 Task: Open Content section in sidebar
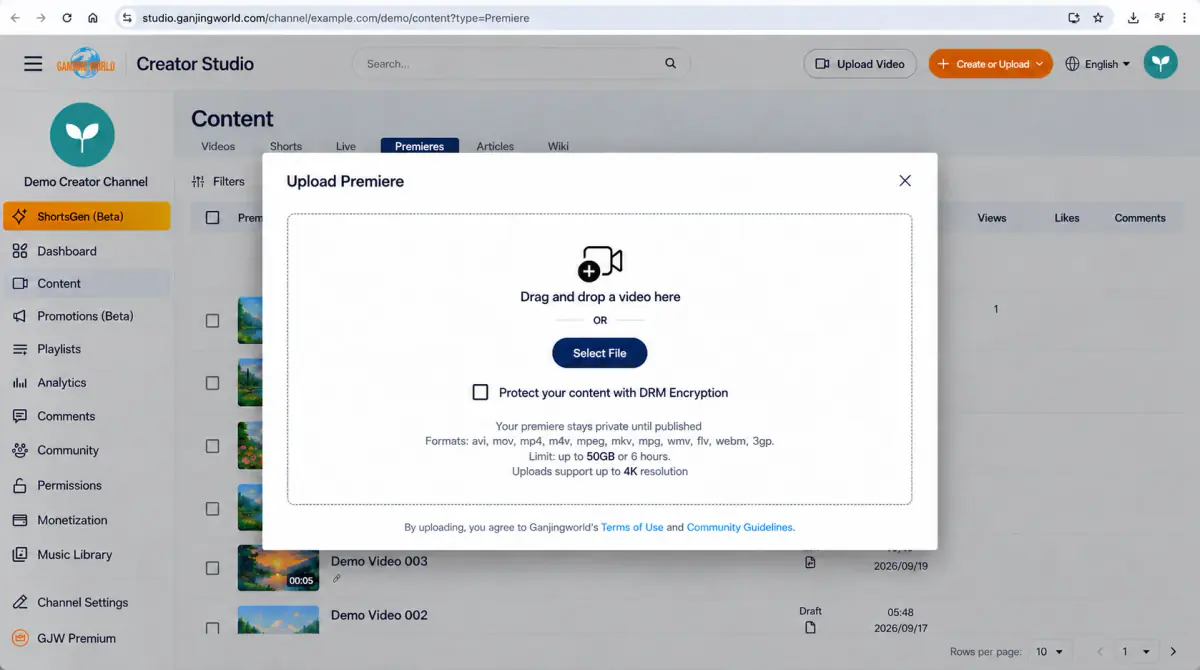click(86, 283)
